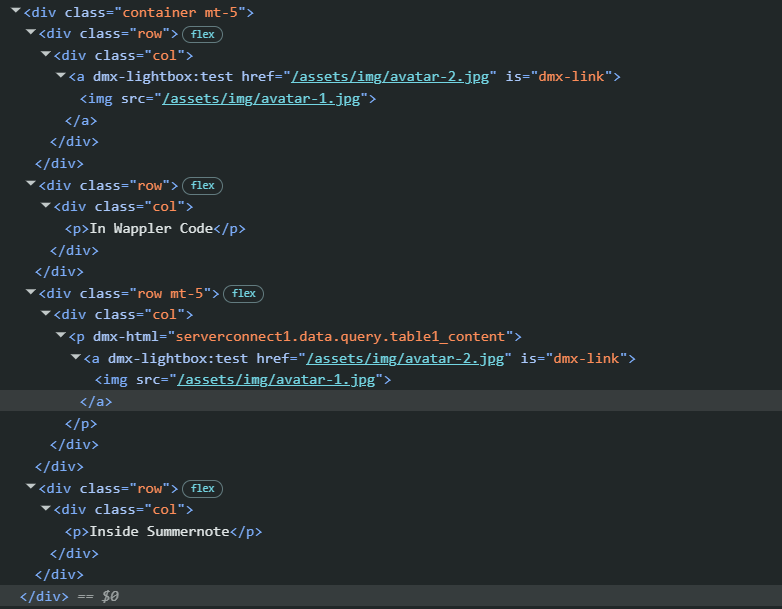Collapse the col div under row mt-5
Image resolution: width=782 pixels, height=609 pixels.
46,313
